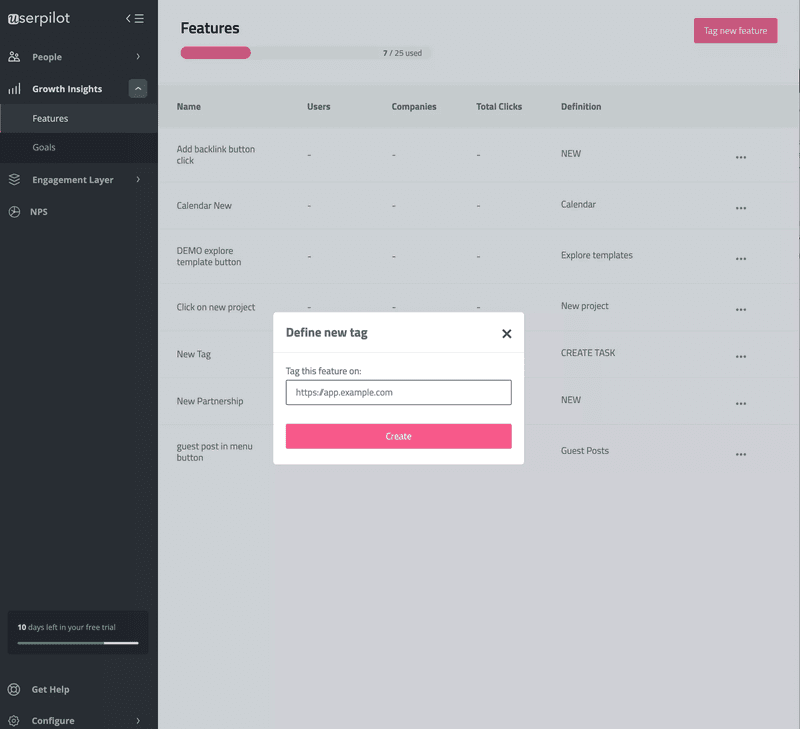The height and width of the screenshot is (729, 800).
Task: Click the Growth Insights bar-chart icon
Action: [17, 88]
